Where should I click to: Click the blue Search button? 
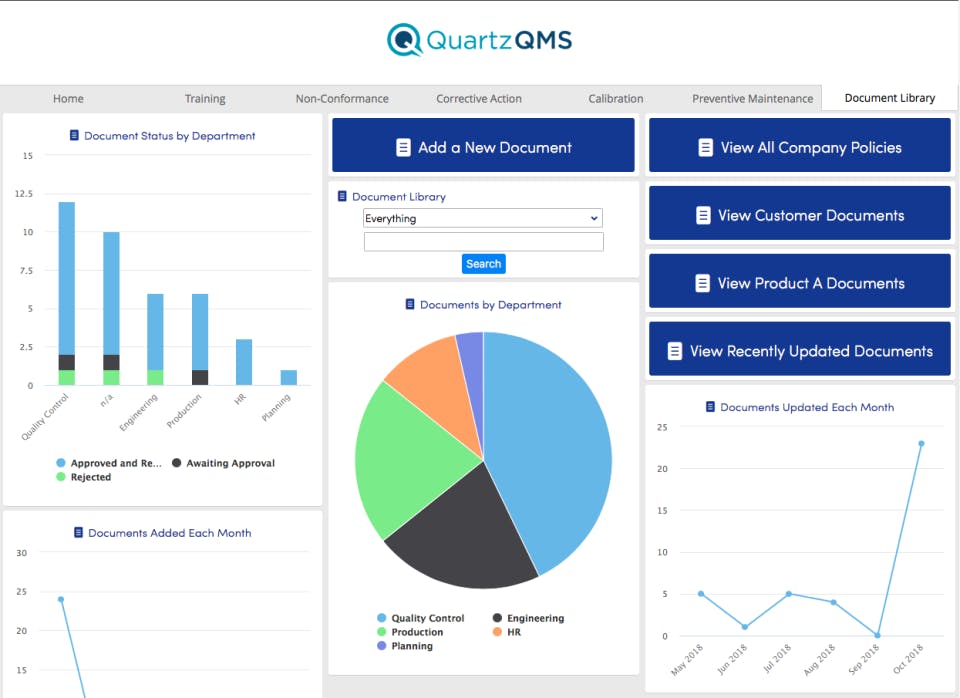(x=484, y=264)
